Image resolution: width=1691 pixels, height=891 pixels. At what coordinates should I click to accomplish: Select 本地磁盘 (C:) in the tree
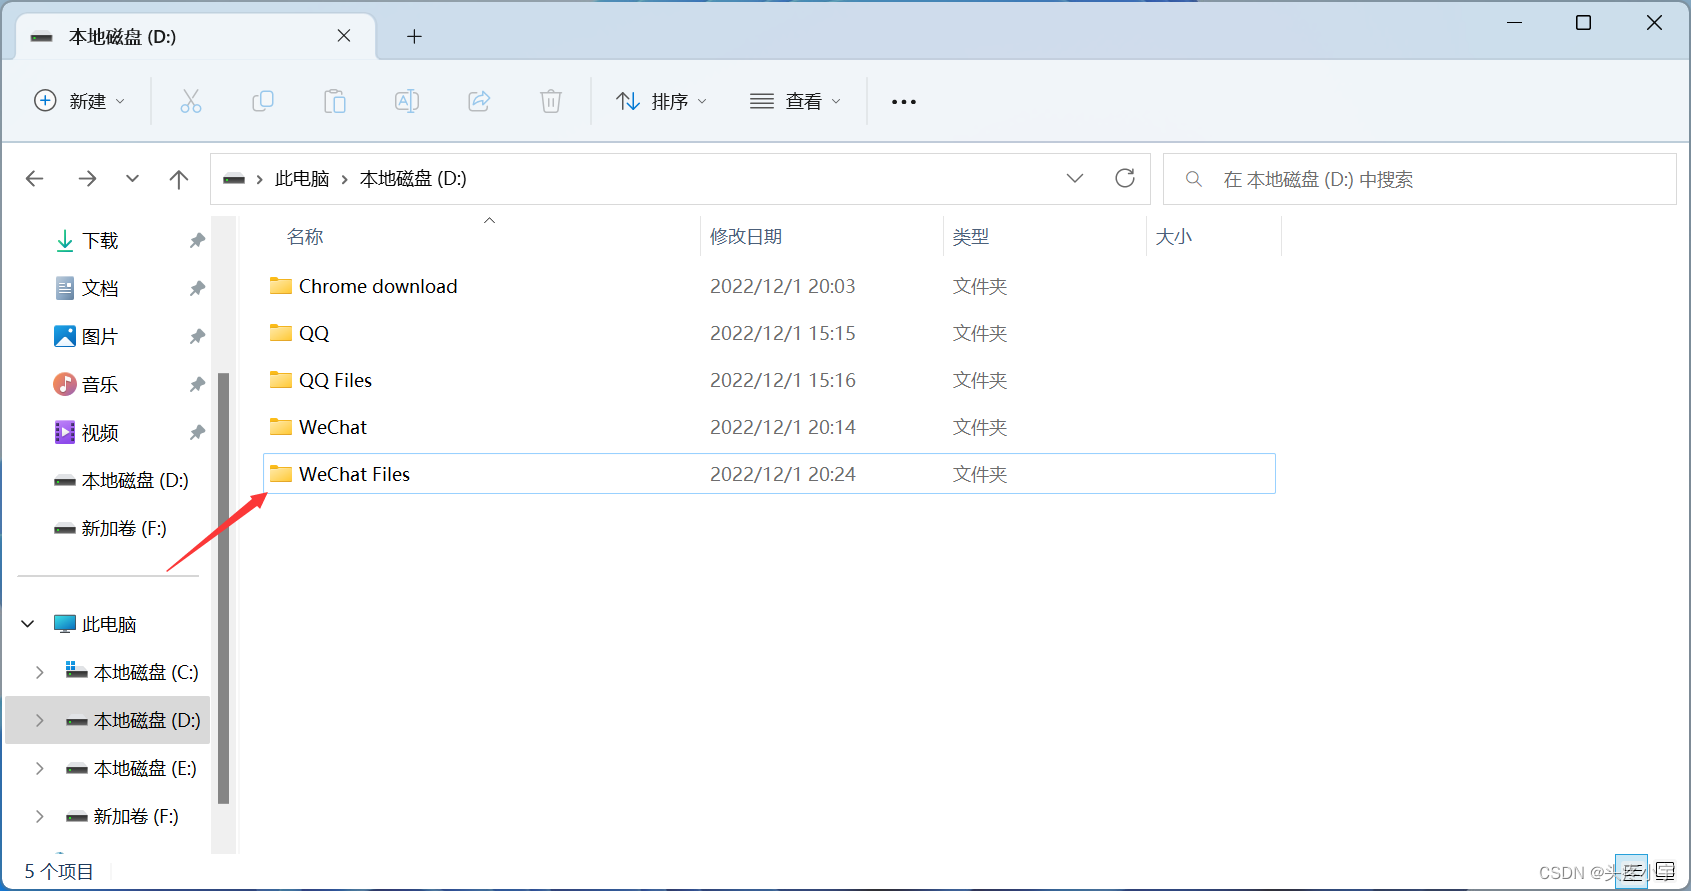(x=146, y=672)
